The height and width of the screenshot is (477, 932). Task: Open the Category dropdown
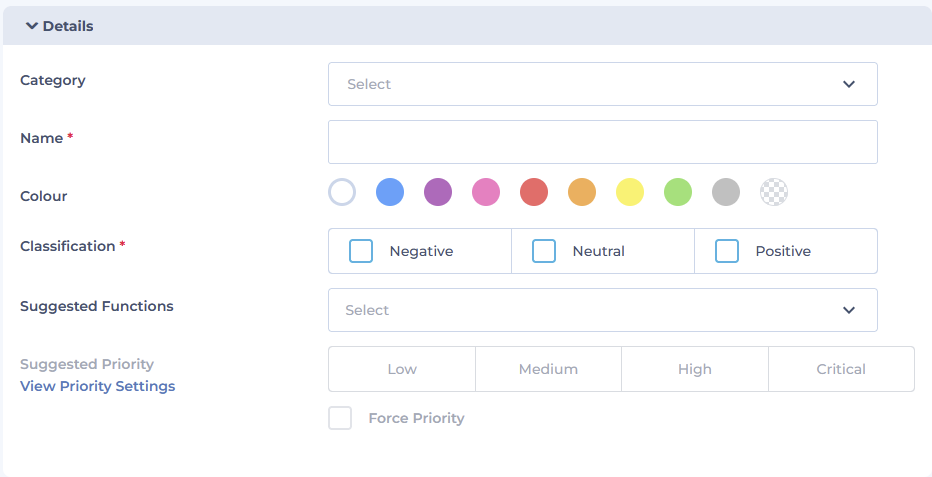point(603,84)
